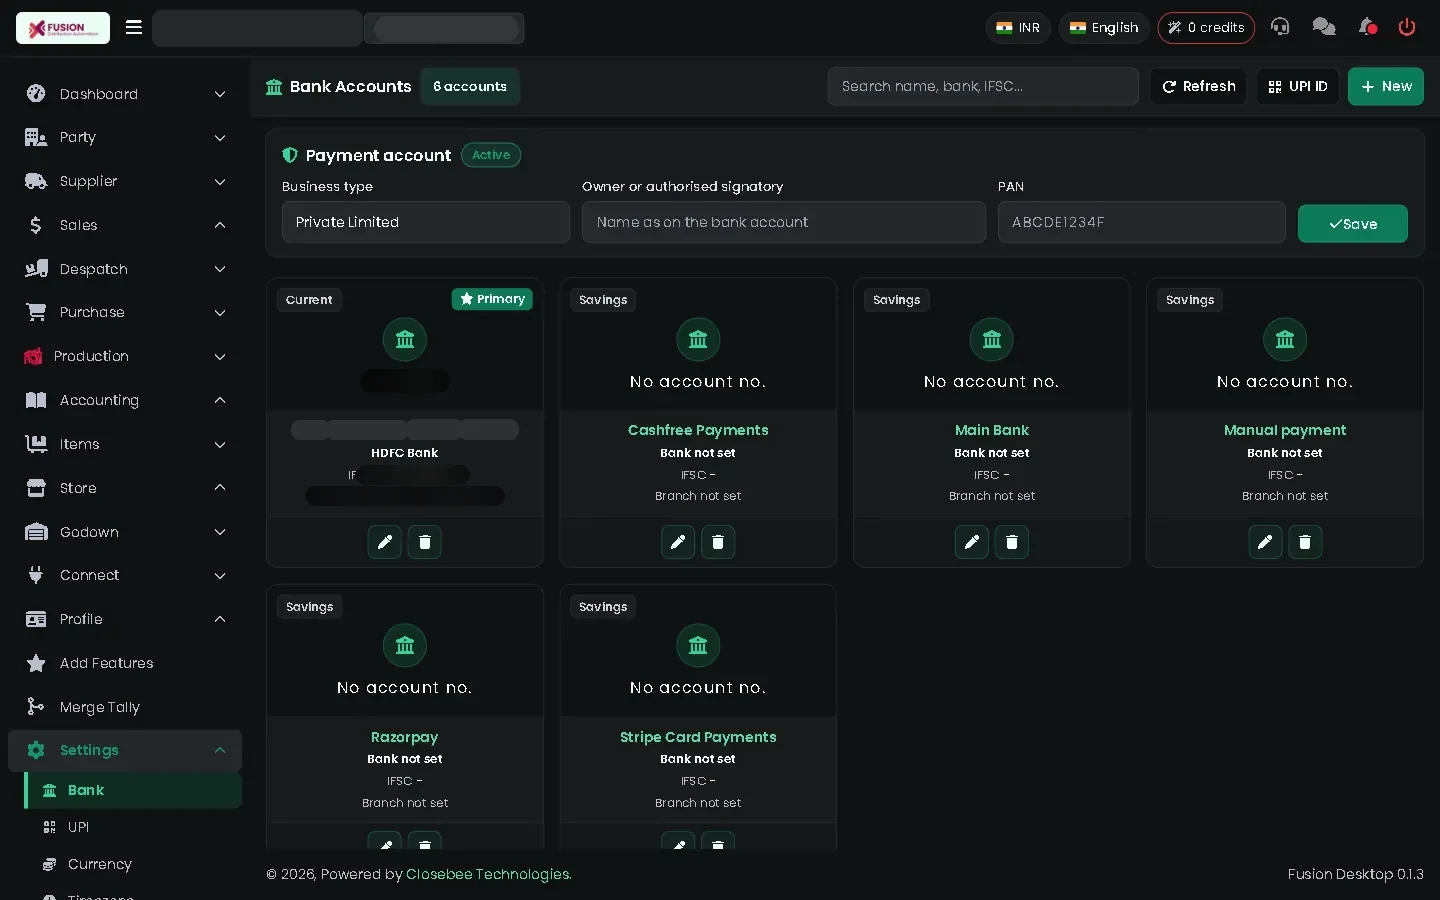Open Add Features in sidebar
Viewport: 1440px width, 900px height.
point(125,663)
